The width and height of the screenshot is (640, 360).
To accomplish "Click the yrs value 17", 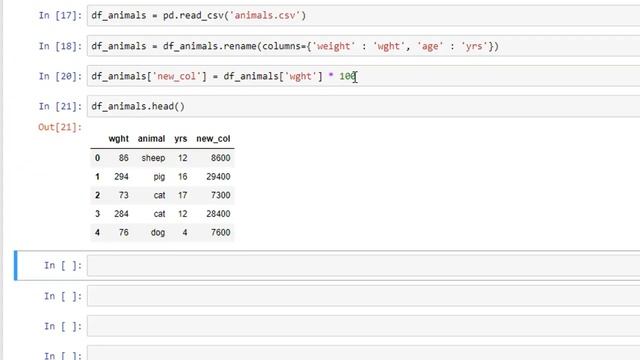I will [x=182, y=195].
